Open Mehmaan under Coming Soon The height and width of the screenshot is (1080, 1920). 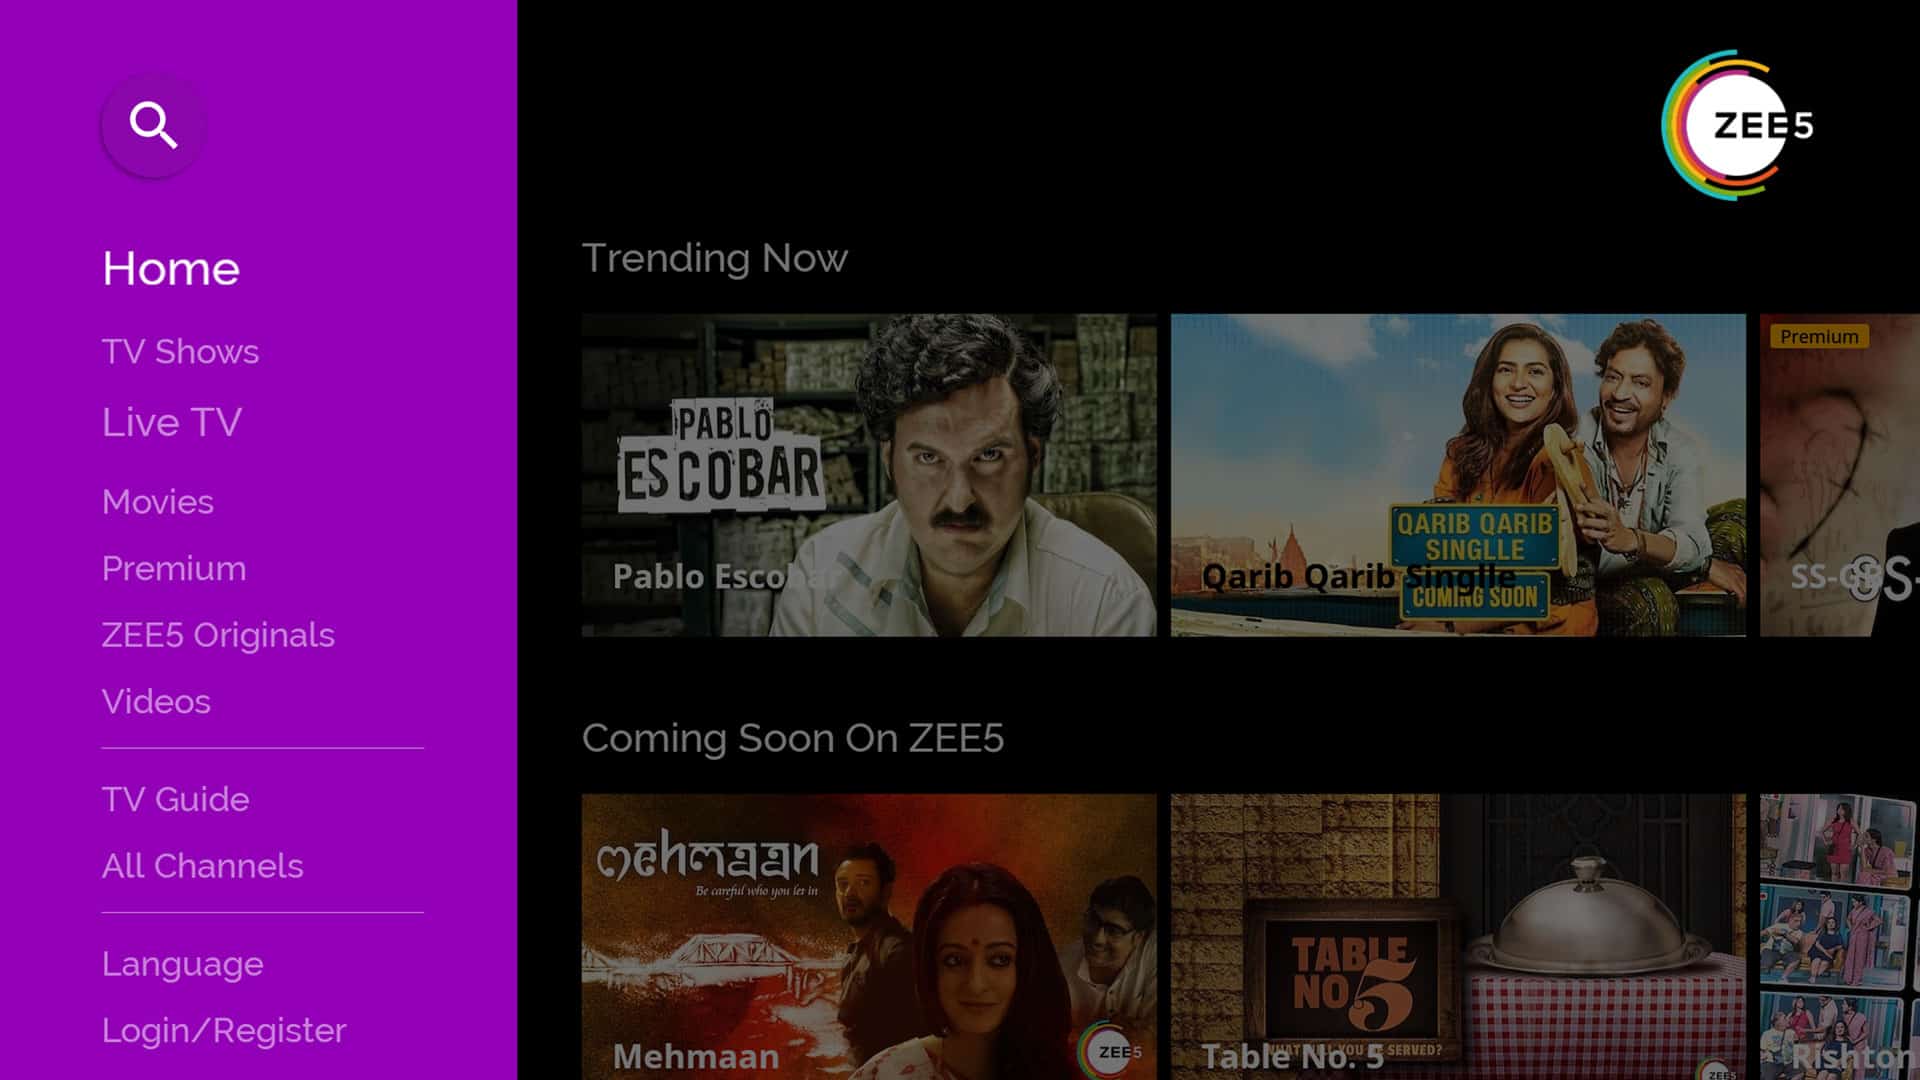coord(870,940)
